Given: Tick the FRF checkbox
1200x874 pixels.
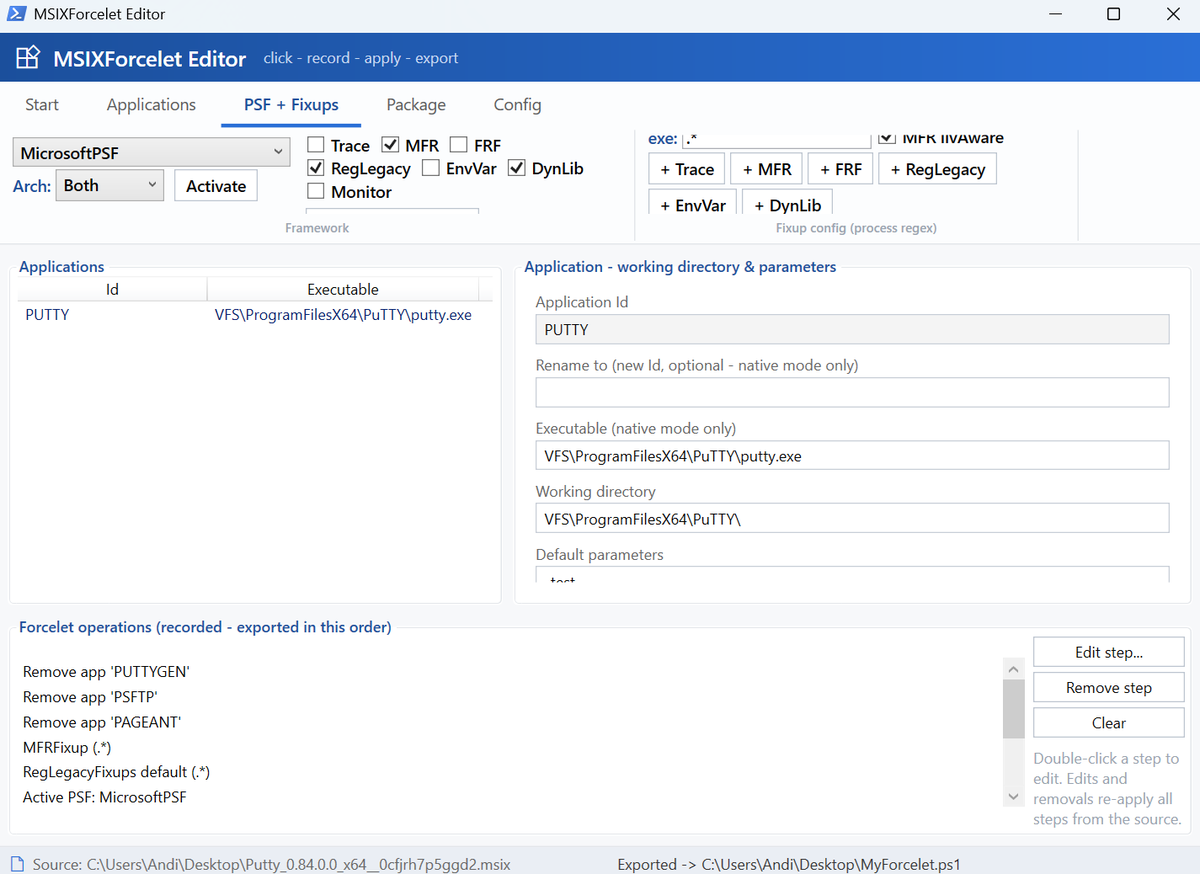Looking at the screenshot, I should (x=458, y=146).
